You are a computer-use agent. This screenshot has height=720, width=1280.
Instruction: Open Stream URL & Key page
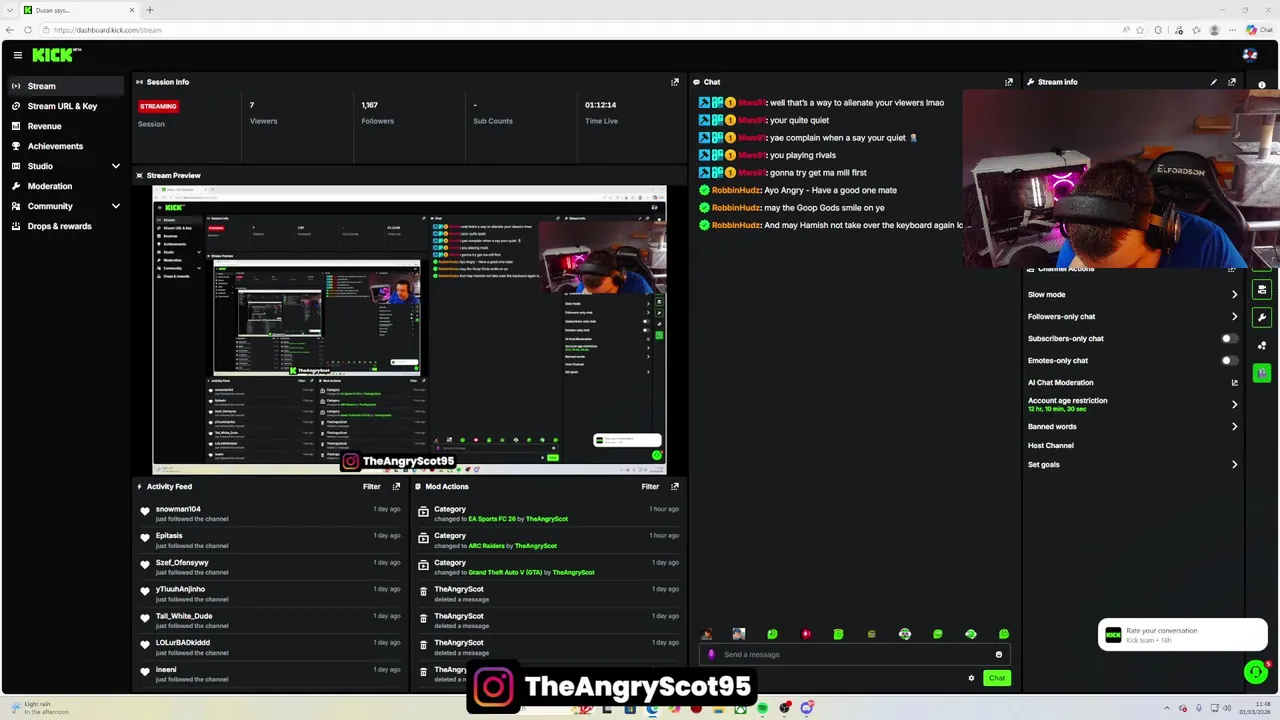coord(62,106)
